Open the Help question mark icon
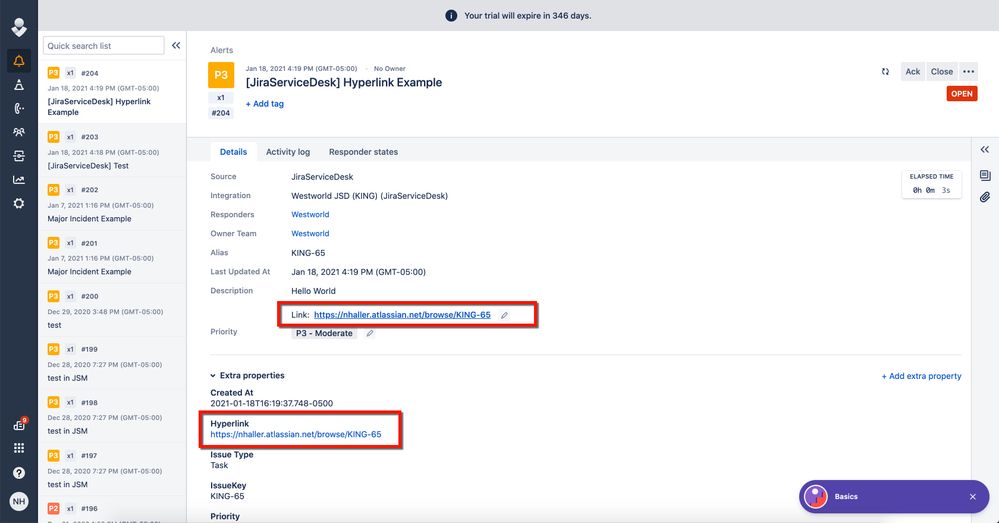This screenshot has width=999, height=523. pyautogui.click(x=19, y=473)
